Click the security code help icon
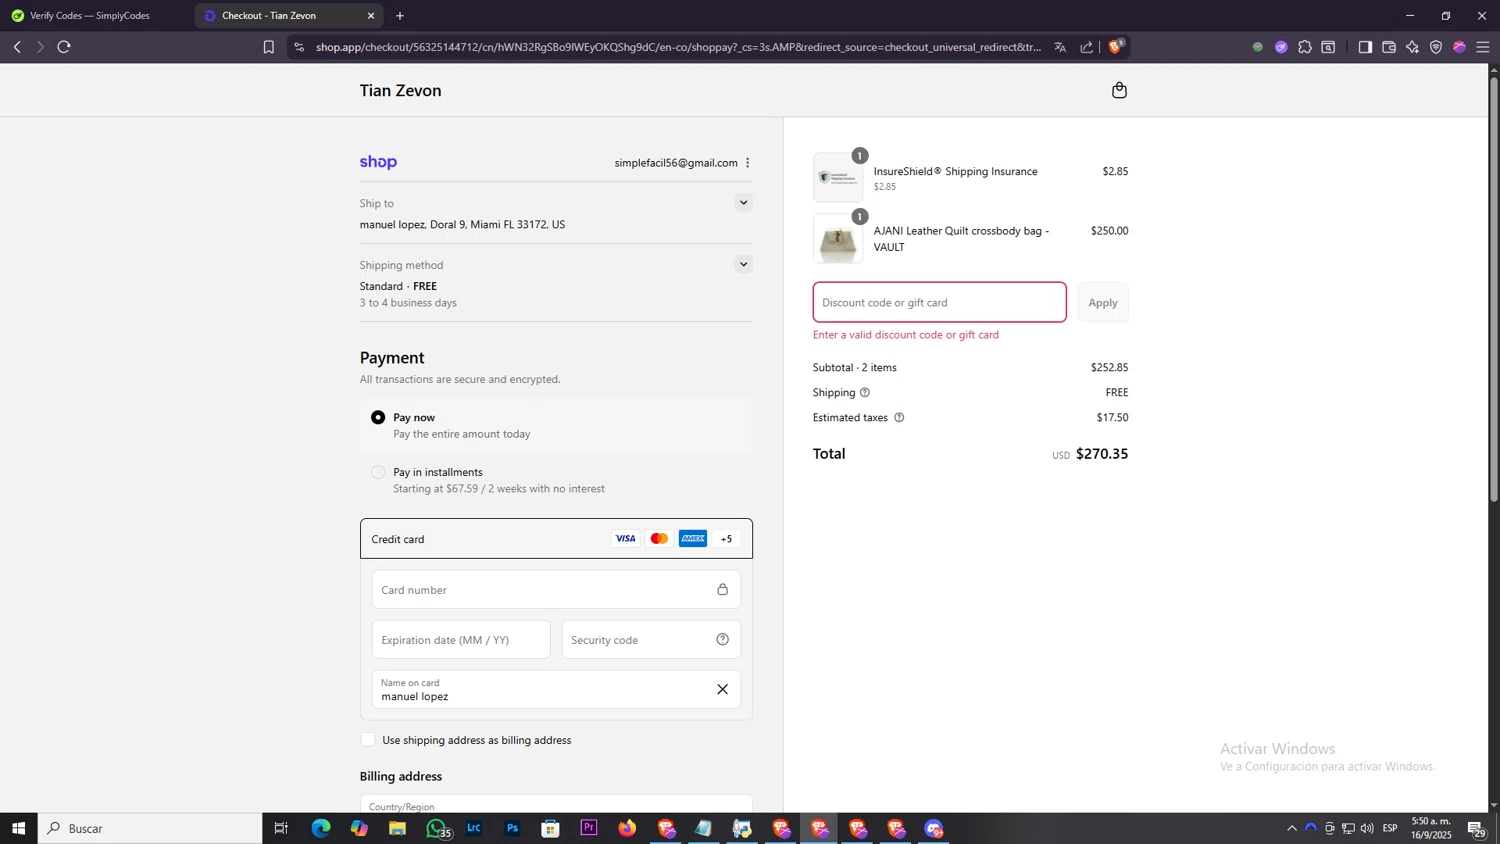The height and width of the screenshot is (844, 1500). (722, 640)
